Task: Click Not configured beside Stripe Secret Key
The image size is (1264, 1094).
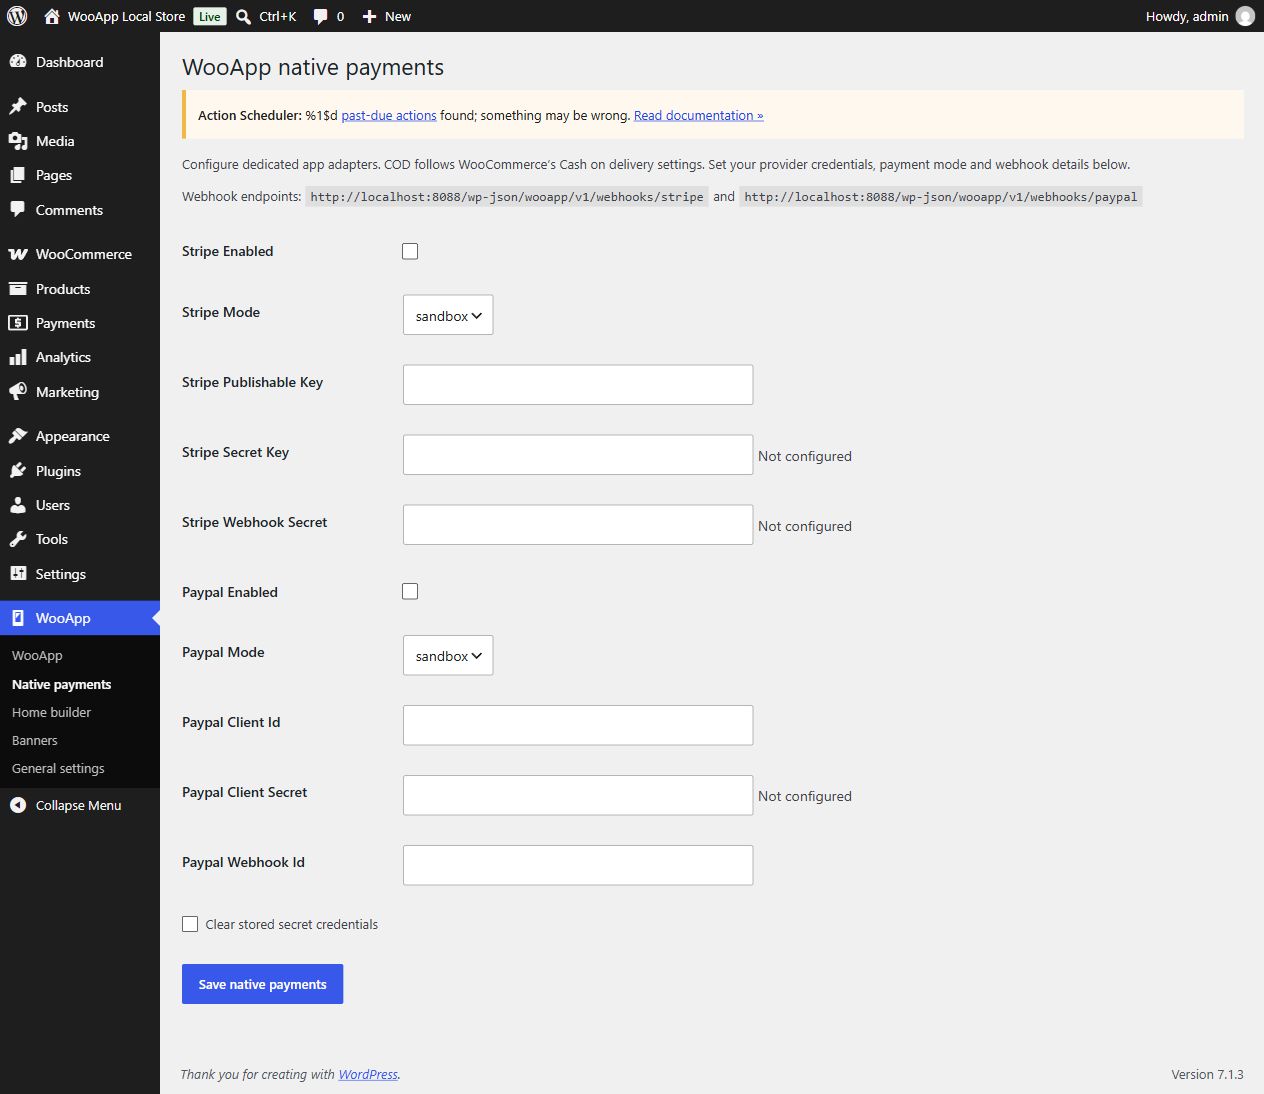Action: pyautogui.click(x=805, y=456)
